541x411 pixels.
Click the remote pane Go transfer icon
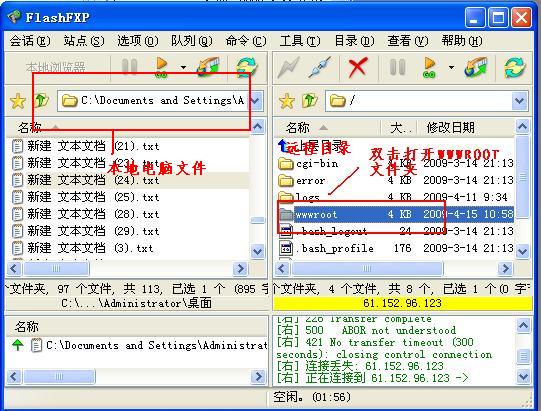[x=429, y=67]
